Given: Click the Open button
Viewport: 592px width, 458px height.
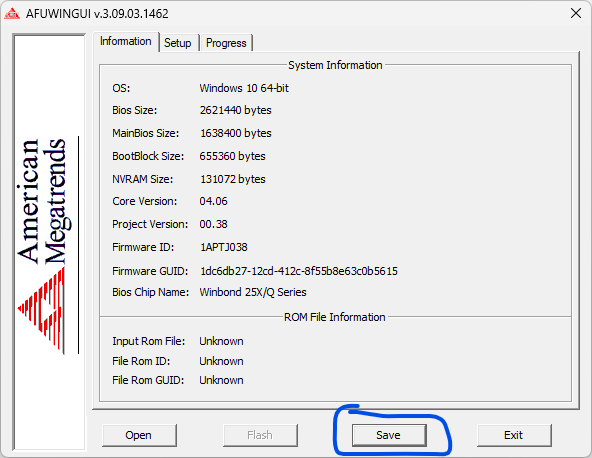Looking at the screenshot, I should pyautogui.click(x=139, y=435).
